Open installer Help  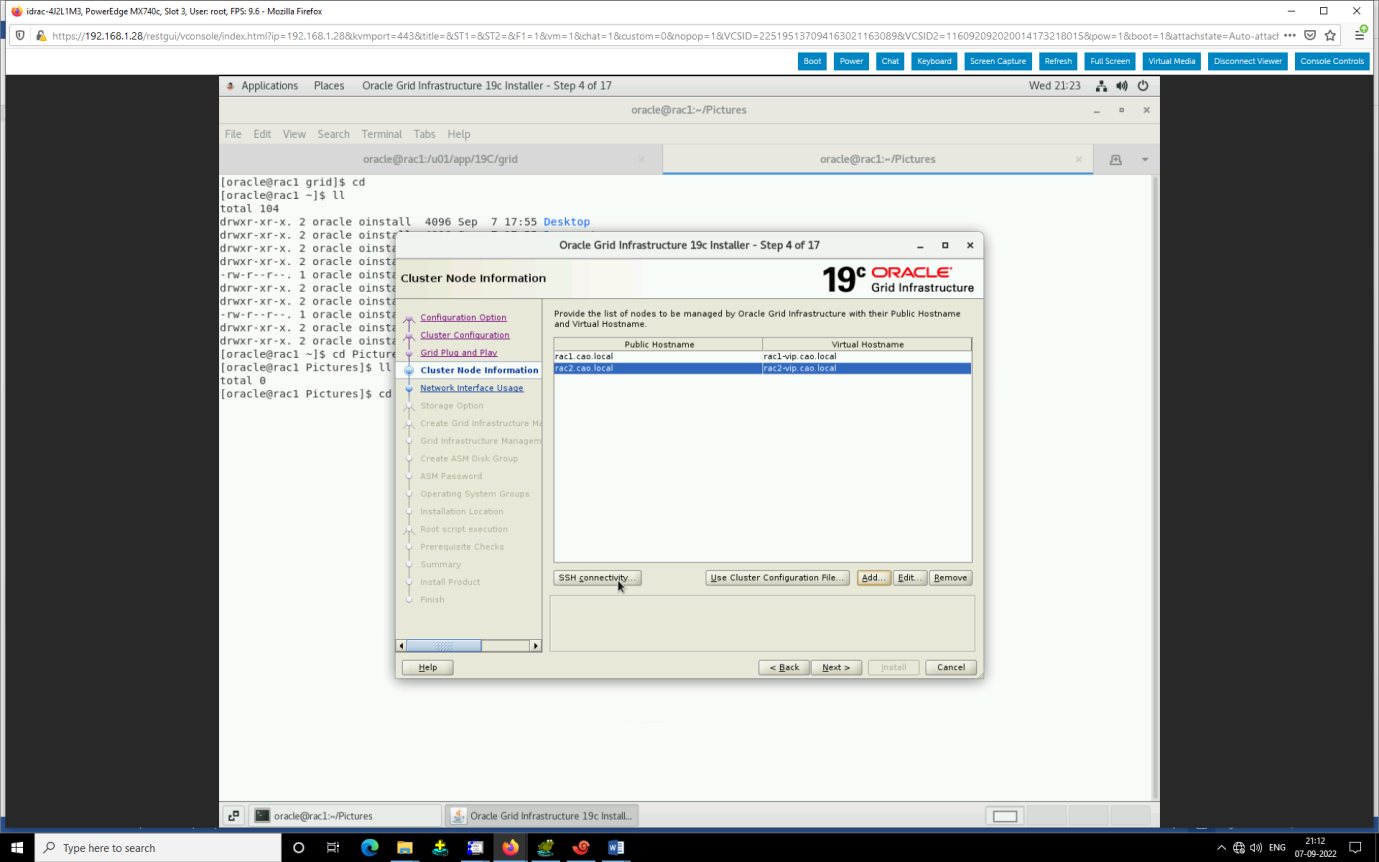coord(427,667)
